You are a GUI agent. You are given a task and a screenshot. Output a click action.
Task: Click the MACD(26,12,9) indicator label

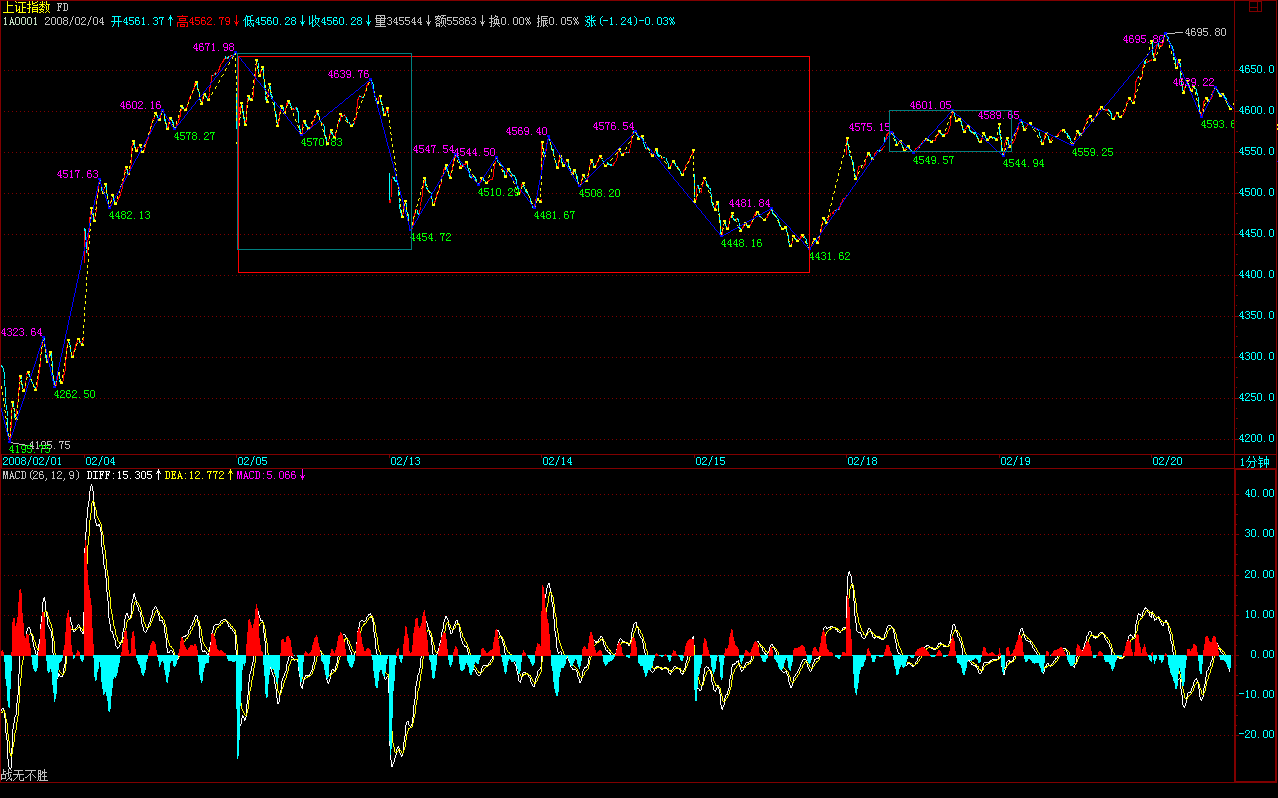coord(41,476)
